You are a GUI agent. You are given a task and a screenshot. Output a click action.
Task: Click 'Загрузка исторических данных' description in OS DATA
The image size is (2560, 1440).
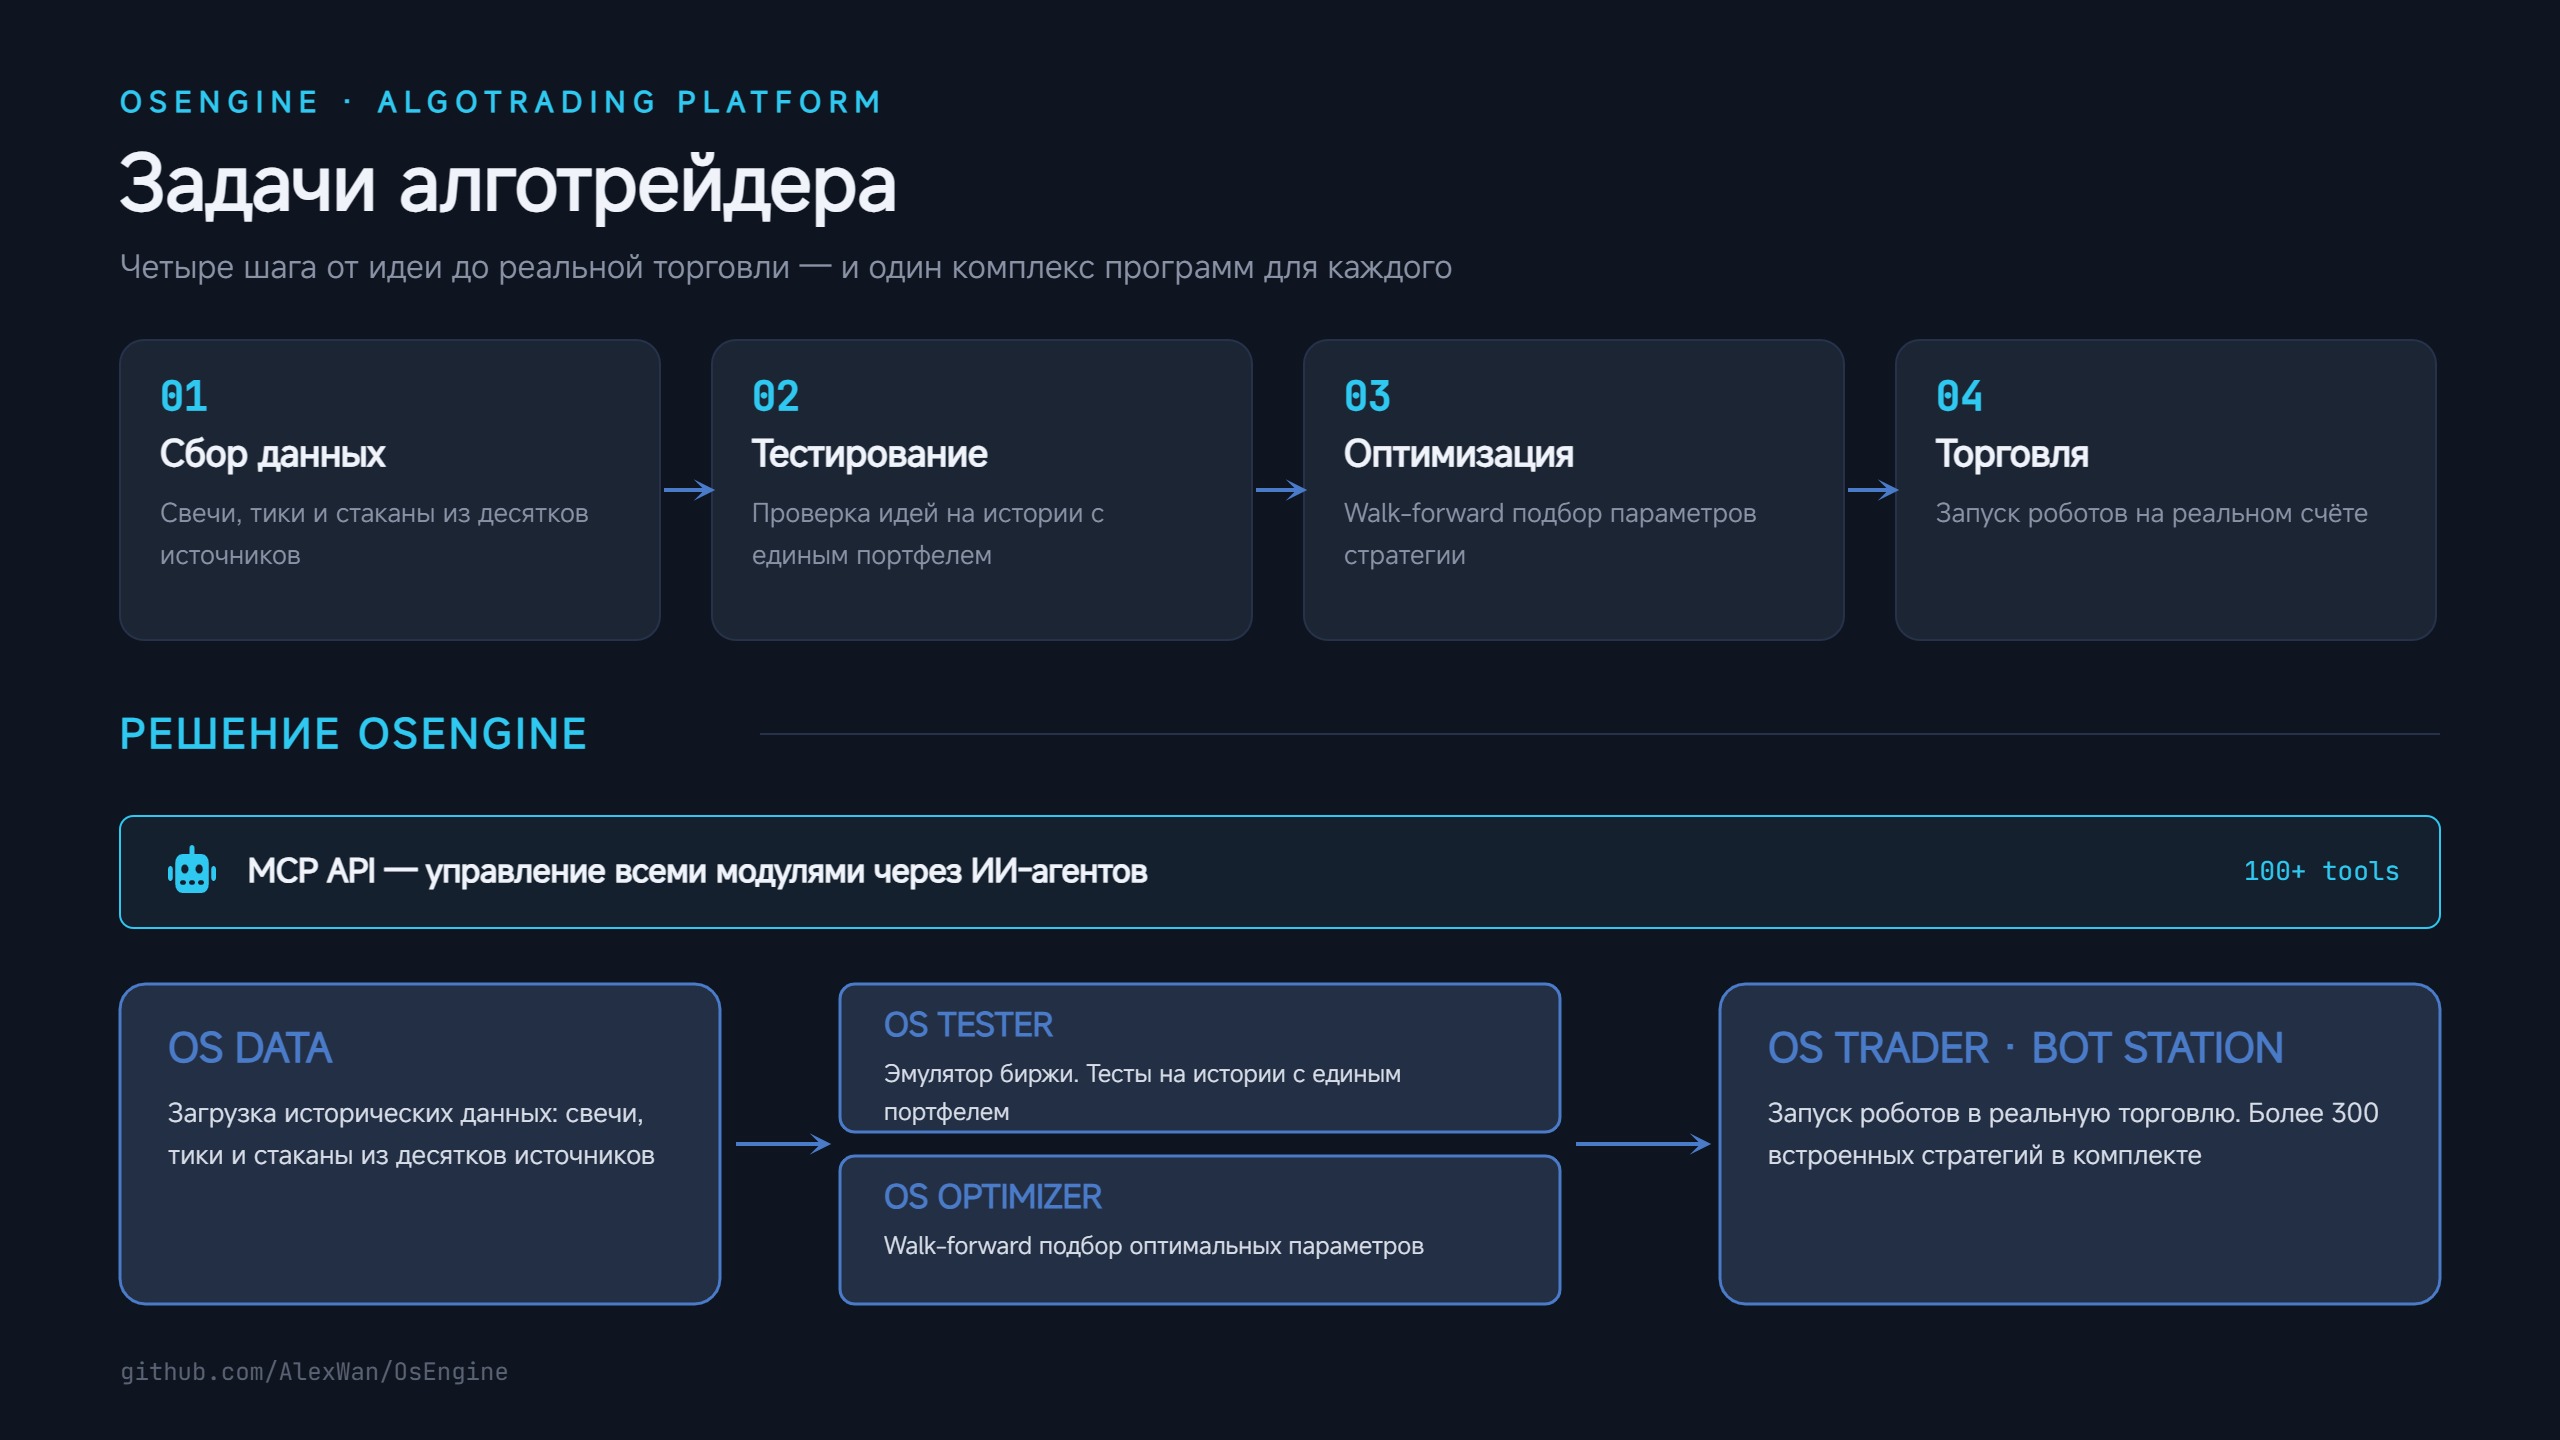point(411,1134)
